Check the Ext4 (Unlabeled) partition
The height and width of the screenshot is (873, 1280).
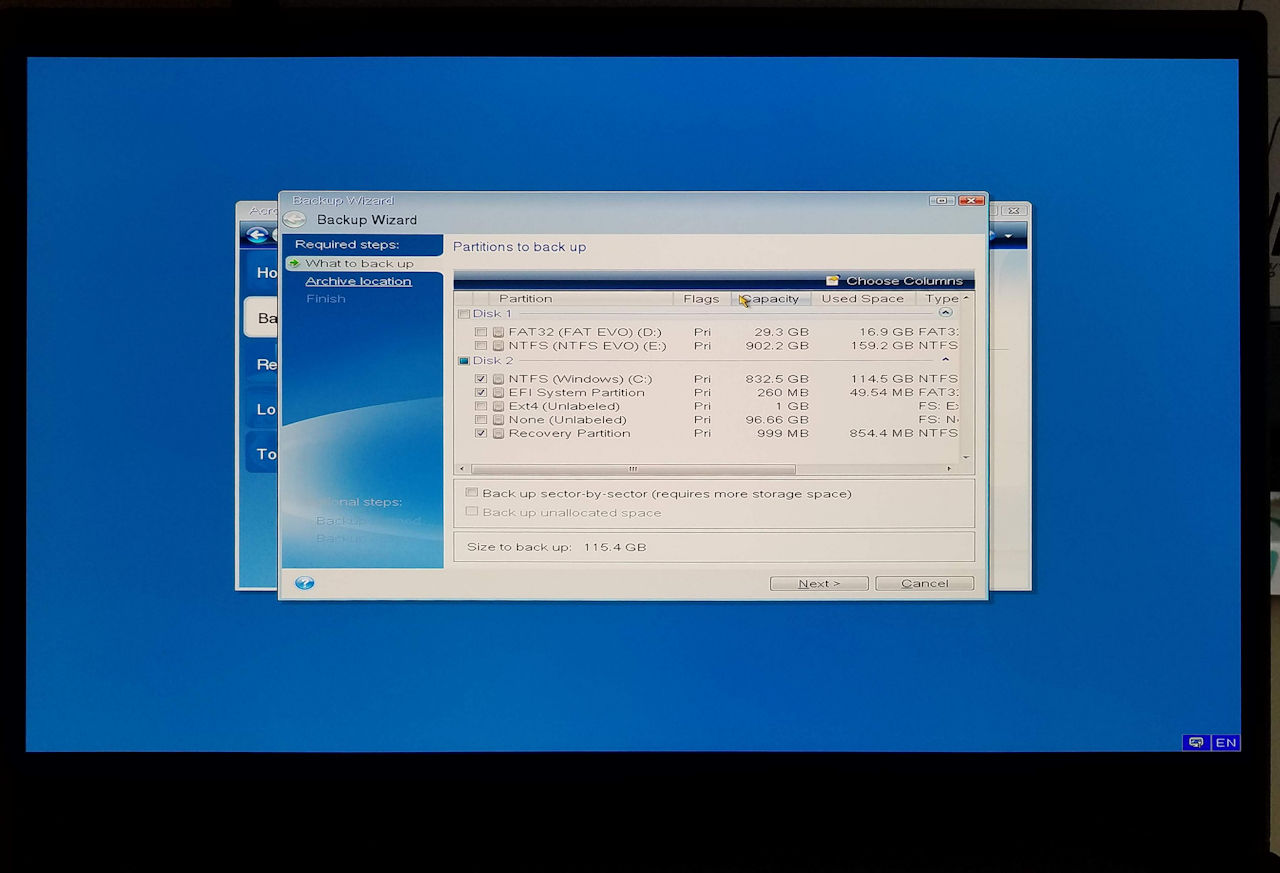point(481,406)
